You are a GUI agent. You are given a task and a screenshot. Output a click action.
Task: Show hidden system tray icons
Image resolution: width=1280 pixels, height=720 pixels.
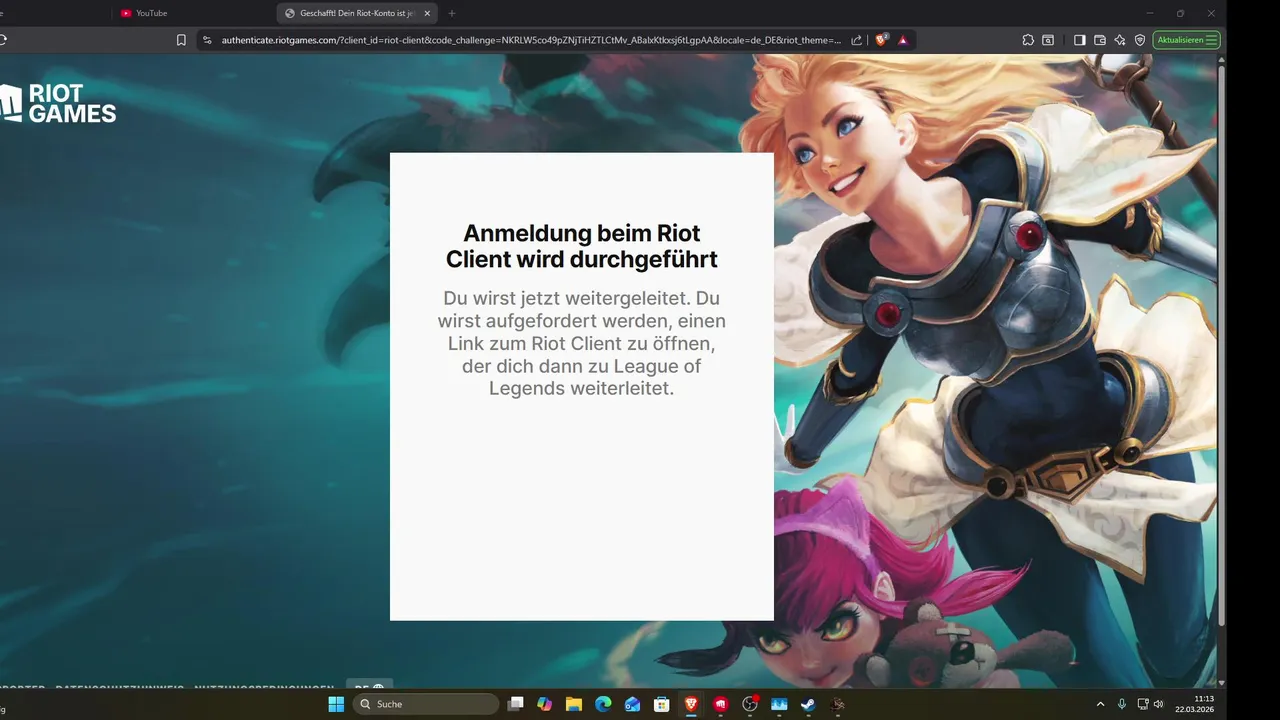coord(1101,704)
